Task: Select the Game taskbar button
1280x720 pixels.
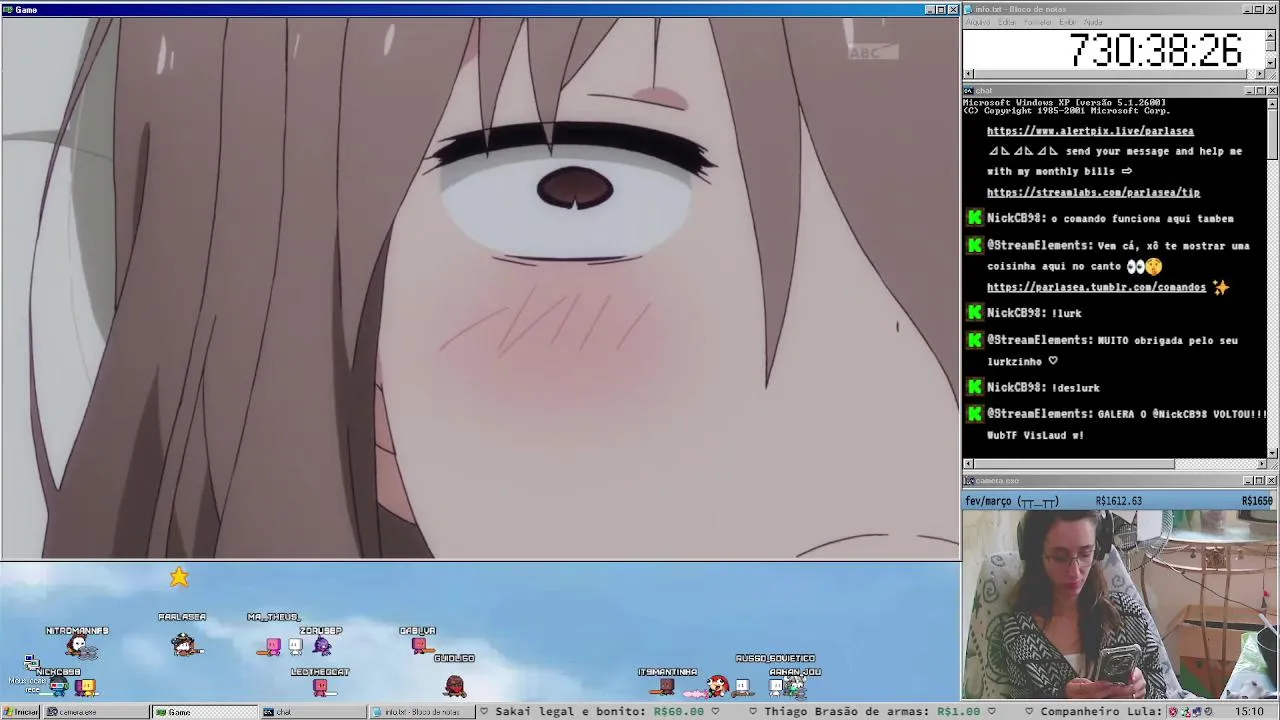Action: 204,712
